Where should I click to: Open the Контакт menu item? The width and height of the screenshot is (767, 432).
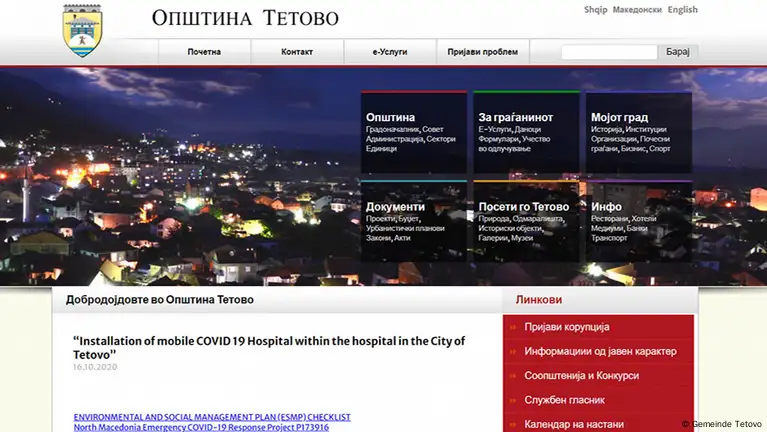pos(297,52)
